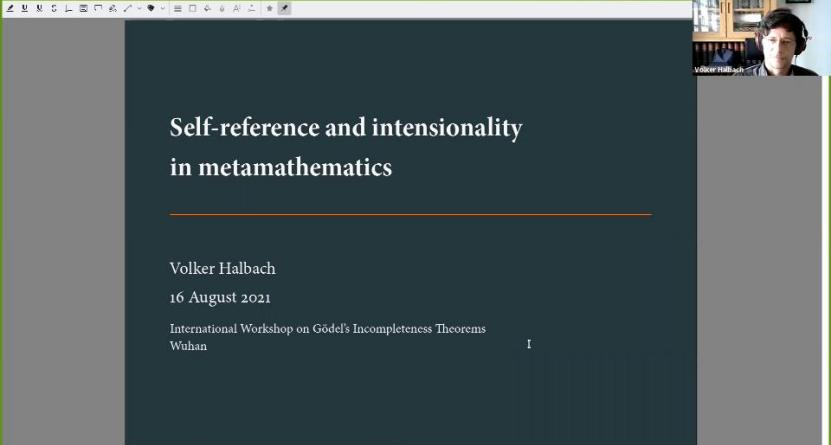Image resolution: width=831 pixels, height=445 pixels.
Task: Open the line thickness menu
Action: tap(178, 8)
